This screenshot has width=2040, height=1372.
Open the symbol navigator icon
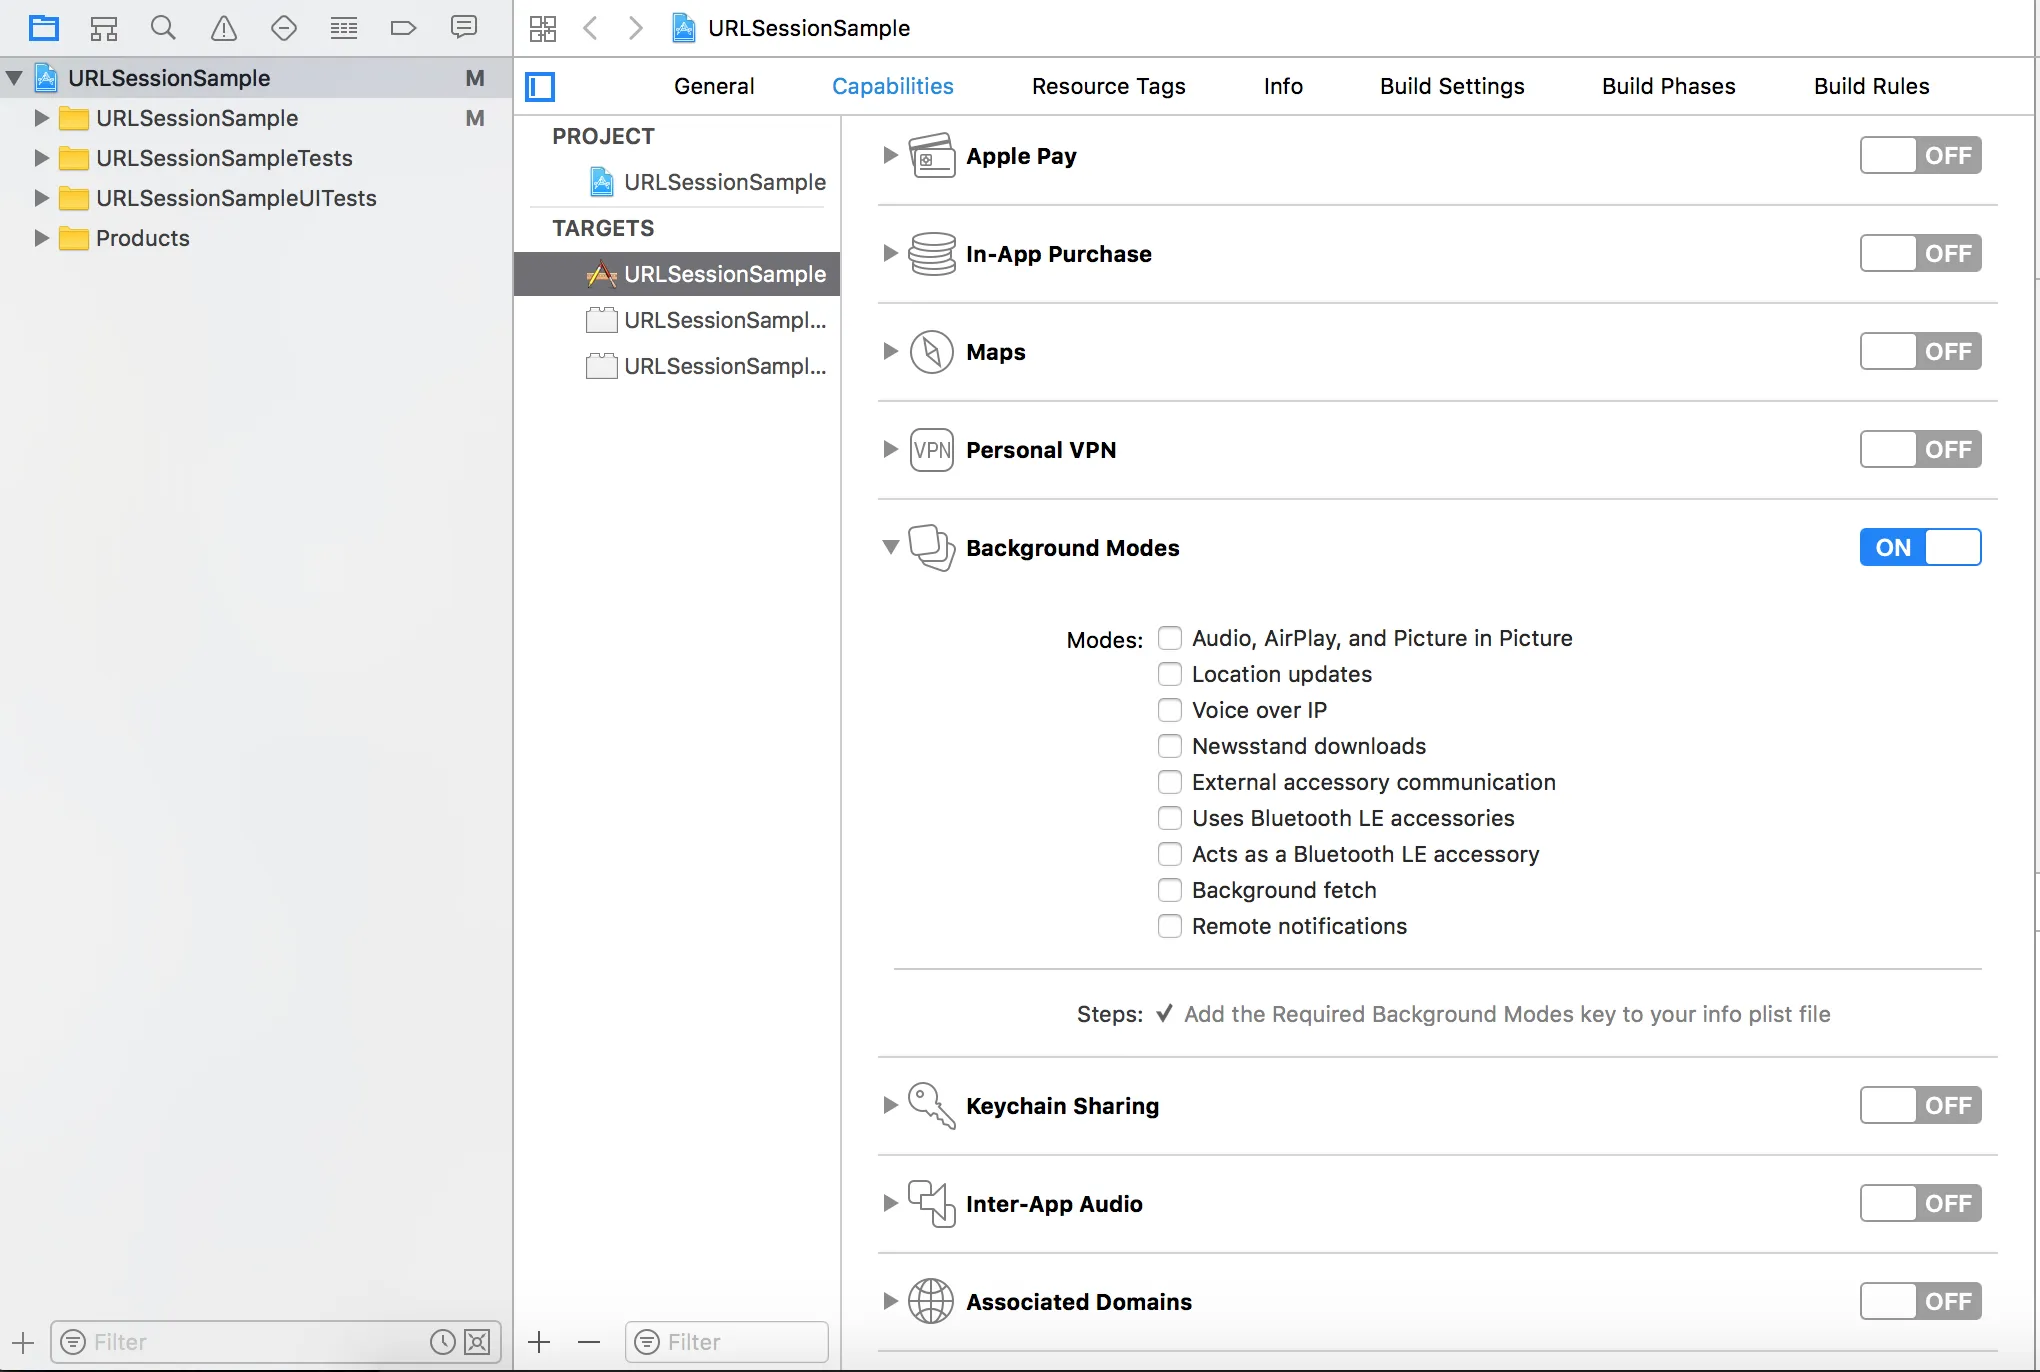104,28
